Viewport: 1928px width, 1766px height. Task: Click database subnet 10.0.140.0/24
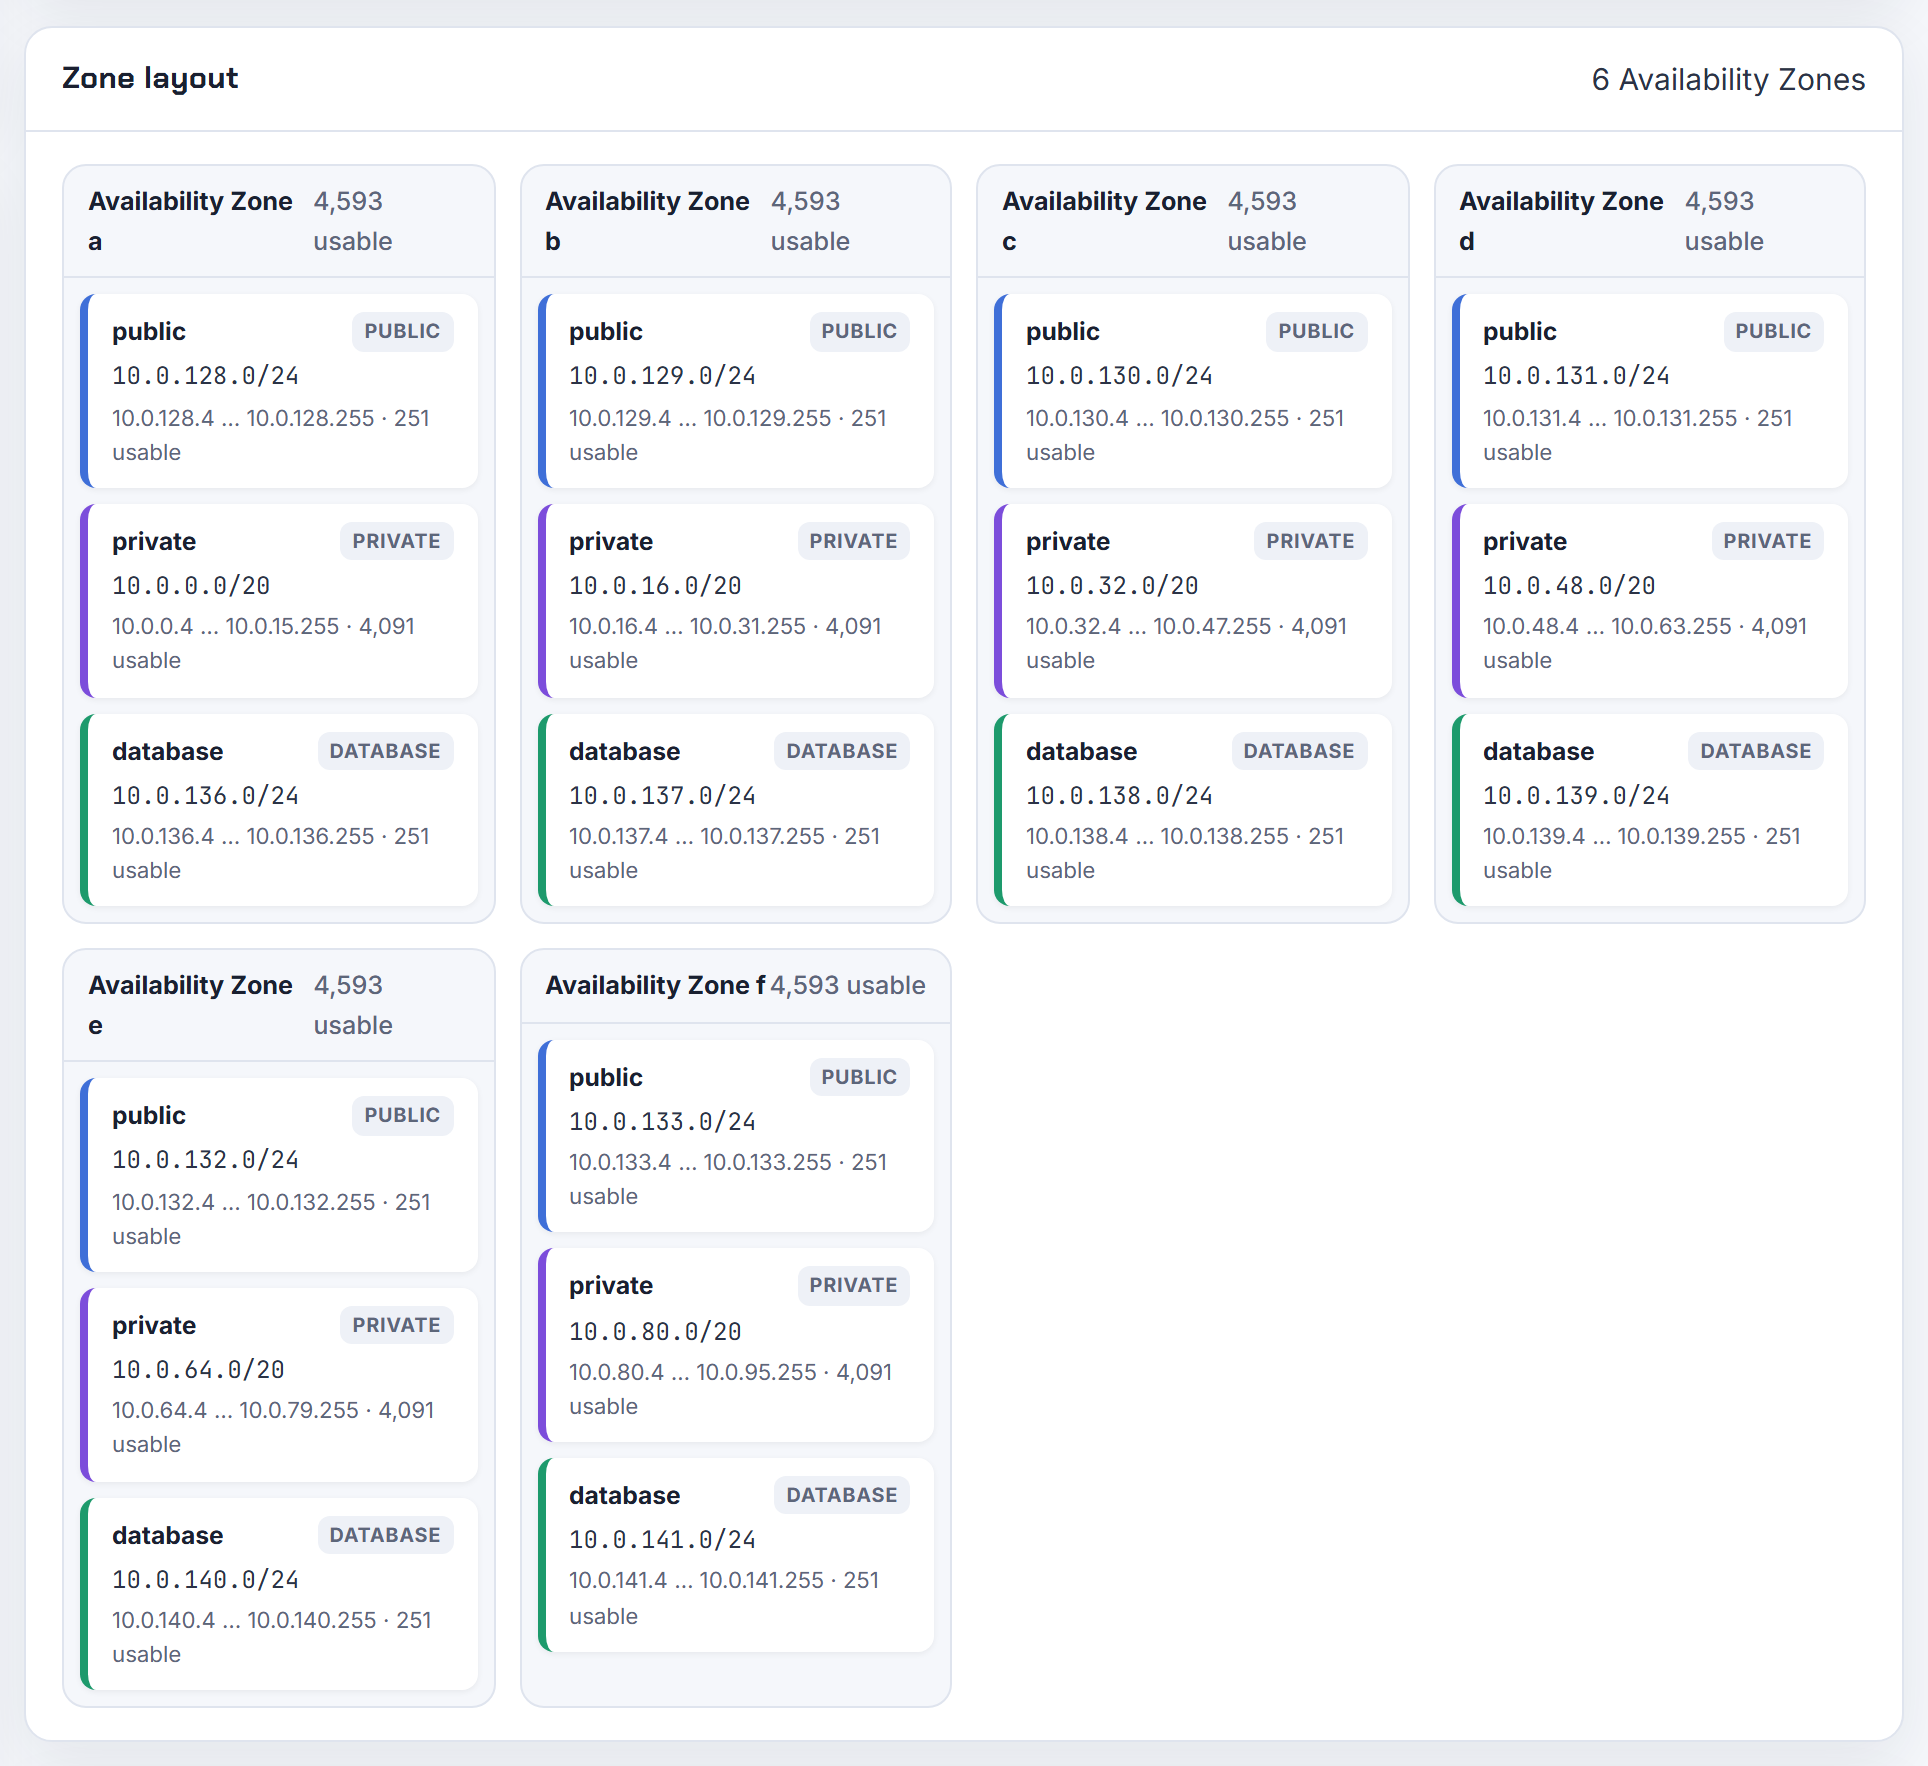[279, 1594]
